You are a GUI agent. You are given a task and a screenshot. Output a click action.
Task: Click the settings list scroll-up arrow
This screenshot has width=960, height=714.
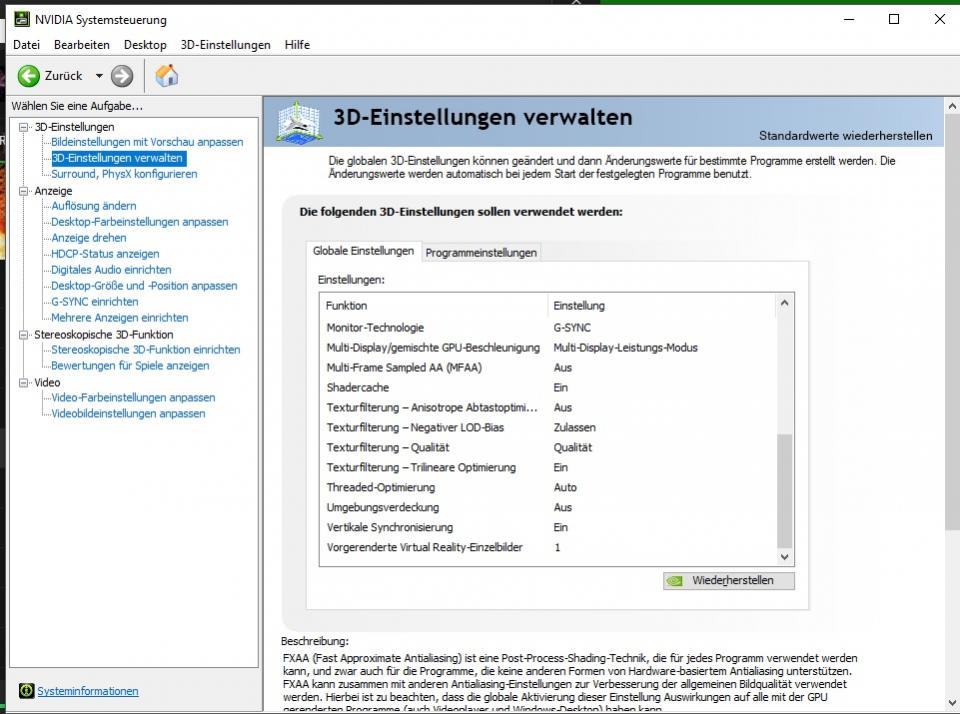(x=784, y=303)
